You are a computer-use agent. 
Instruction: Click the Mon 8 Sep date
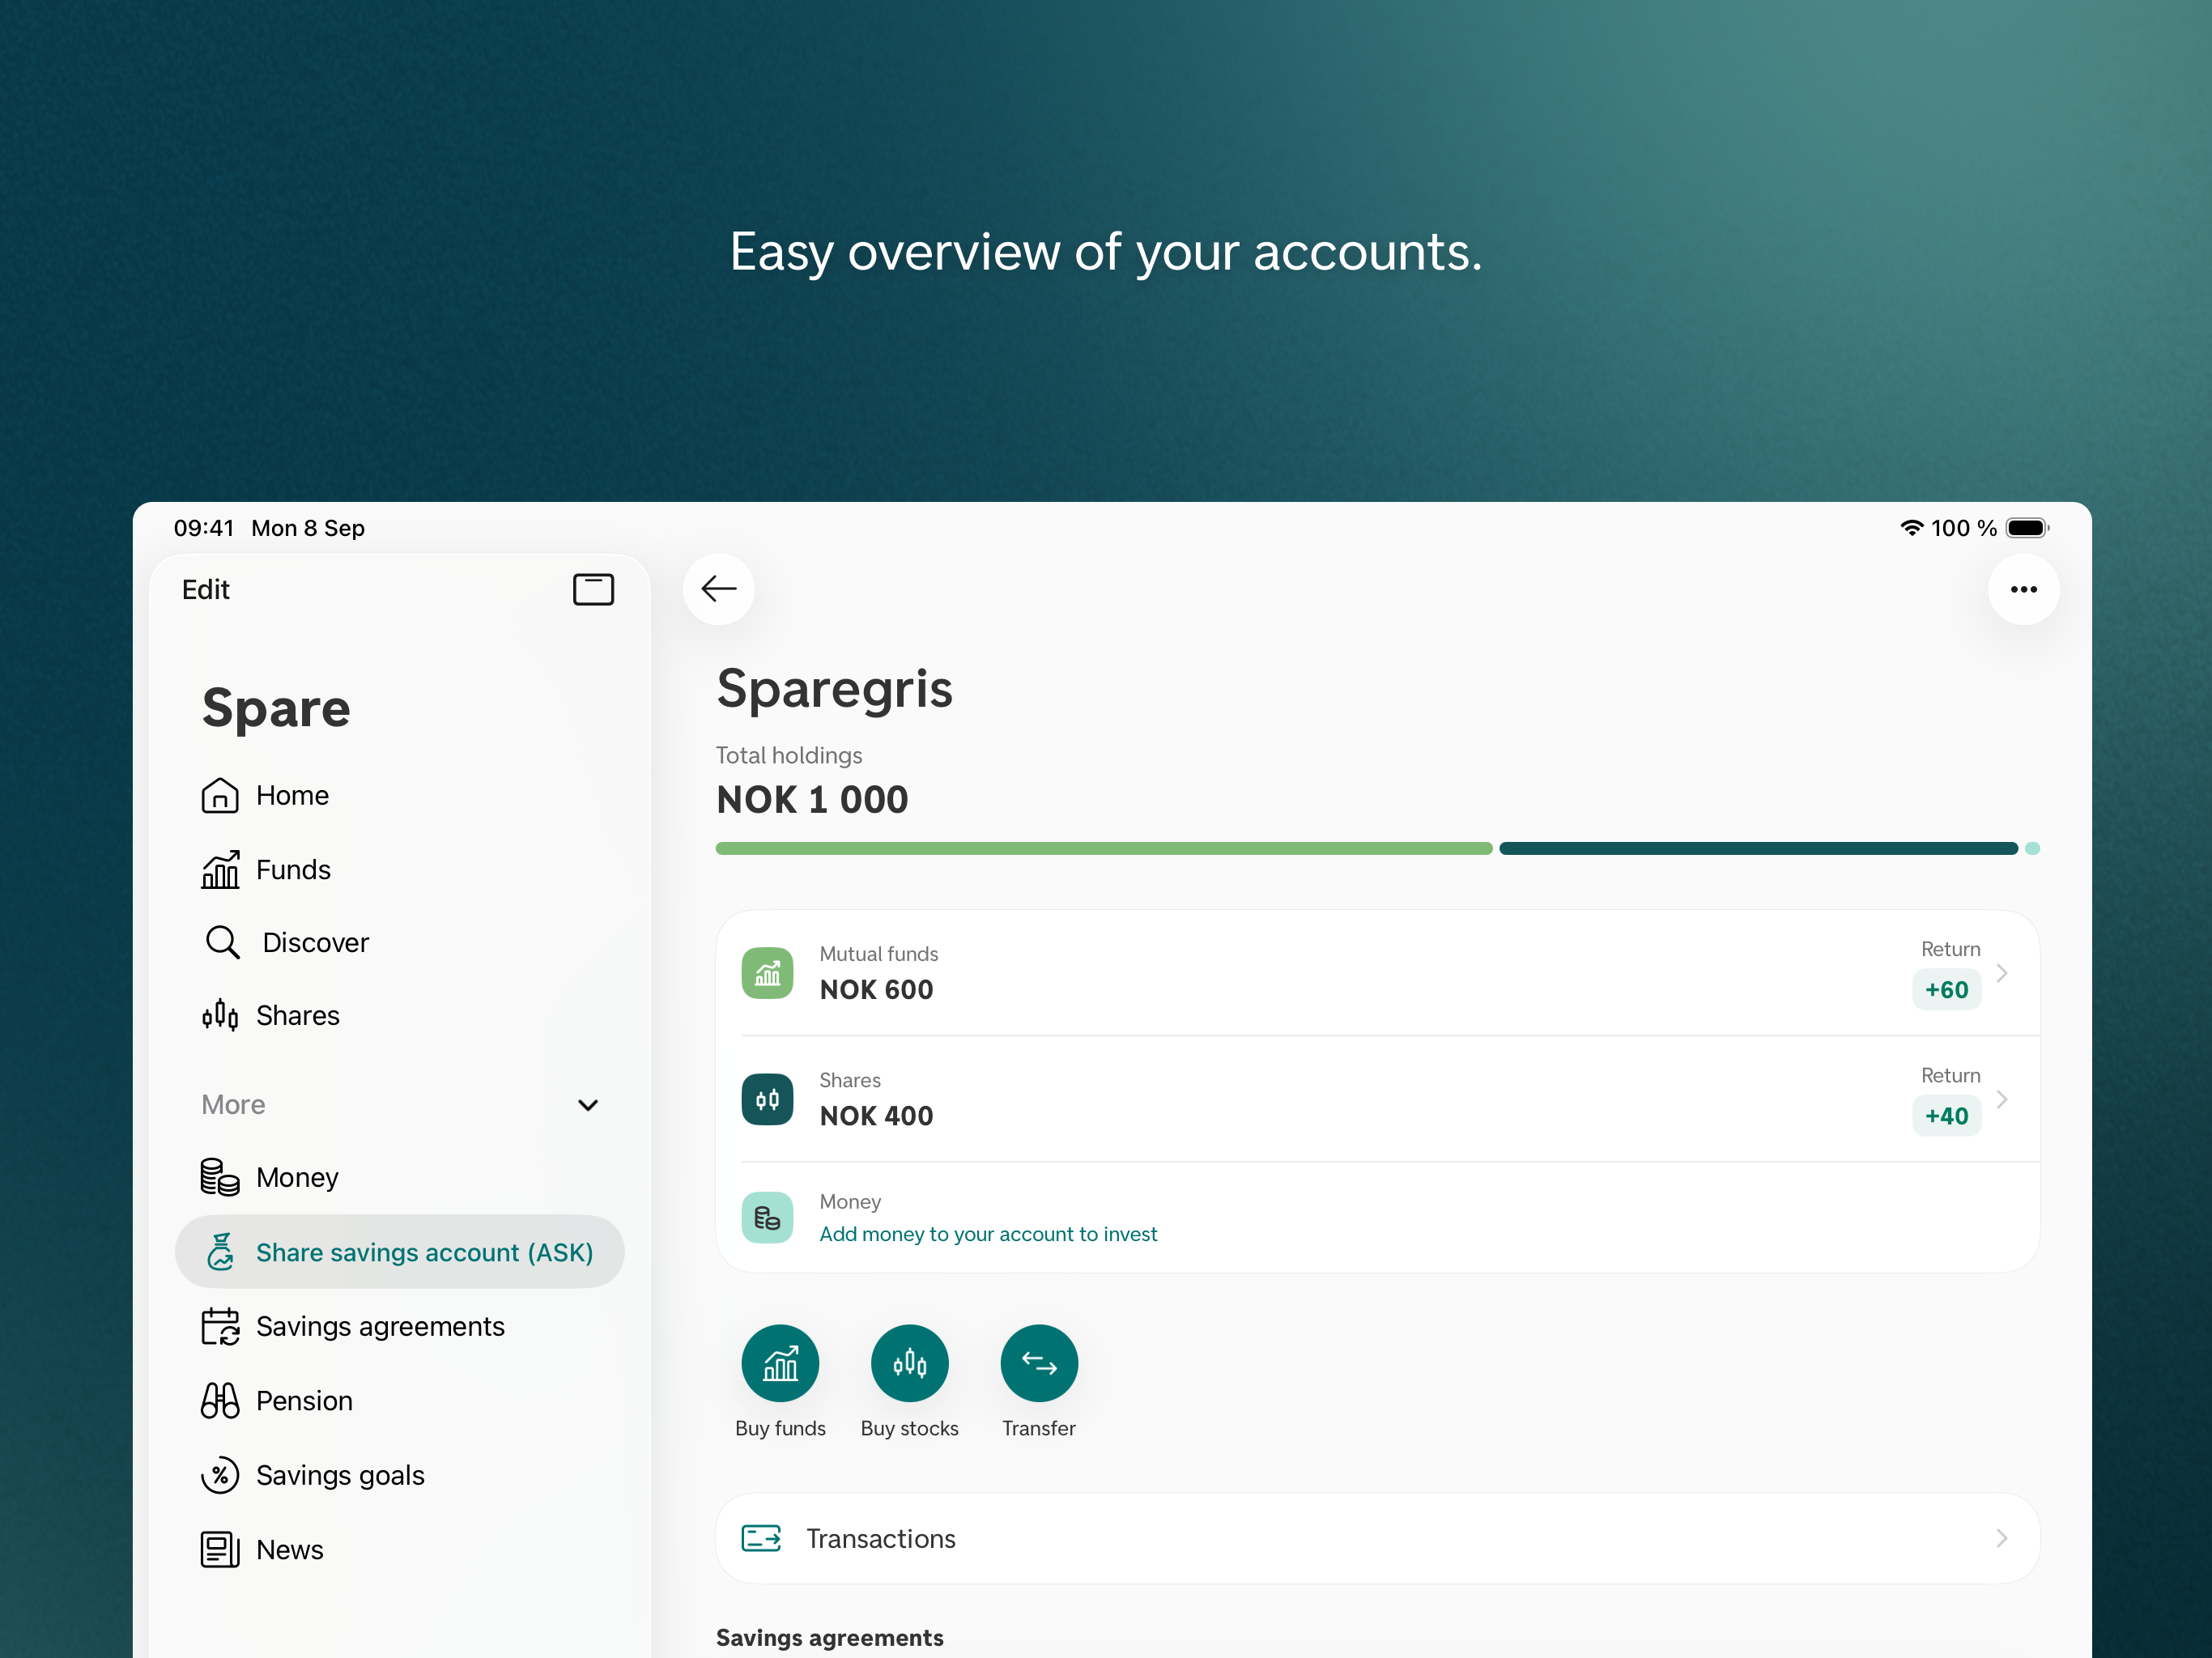[308, 528]
